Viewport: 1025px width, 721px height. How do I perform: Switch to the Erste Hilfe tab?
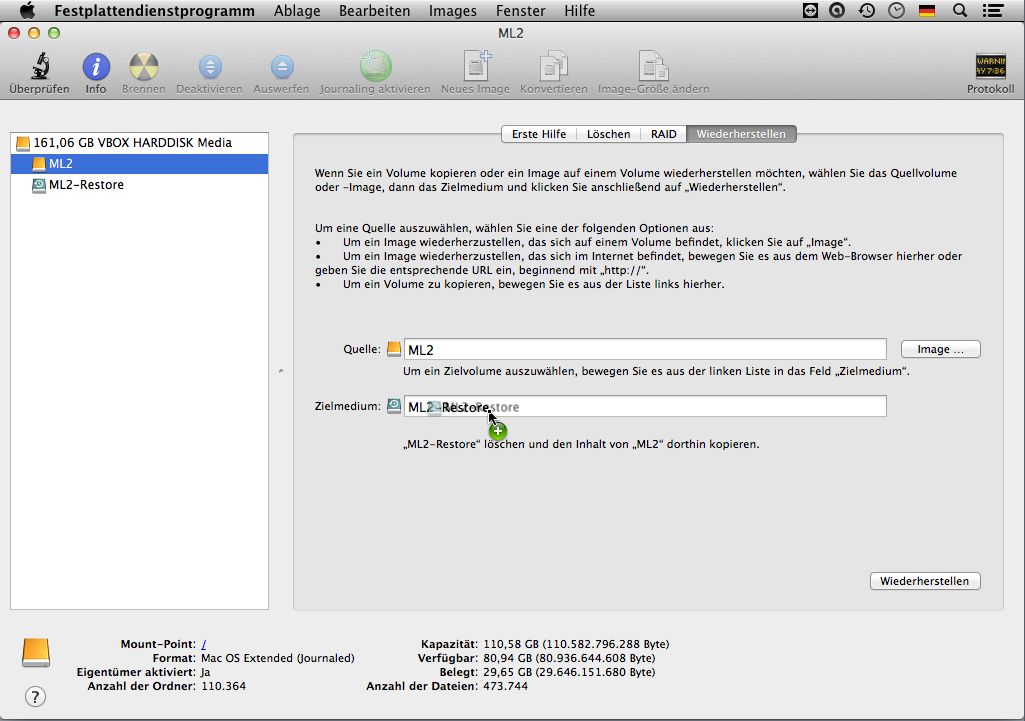pyautogui.click(x=539, y=134)
